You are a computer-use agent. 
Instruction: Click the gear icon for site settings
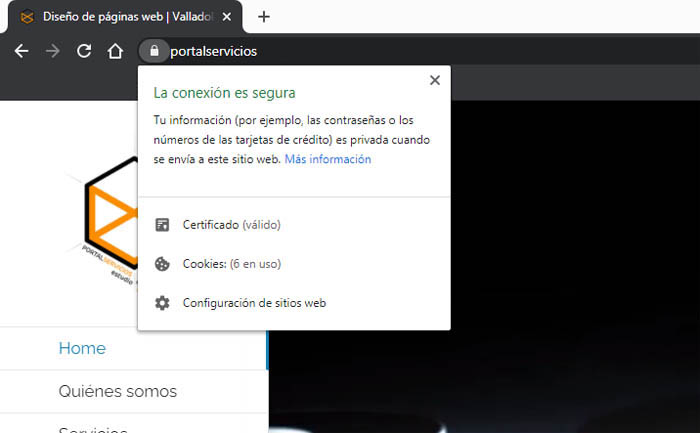point(162,303)
